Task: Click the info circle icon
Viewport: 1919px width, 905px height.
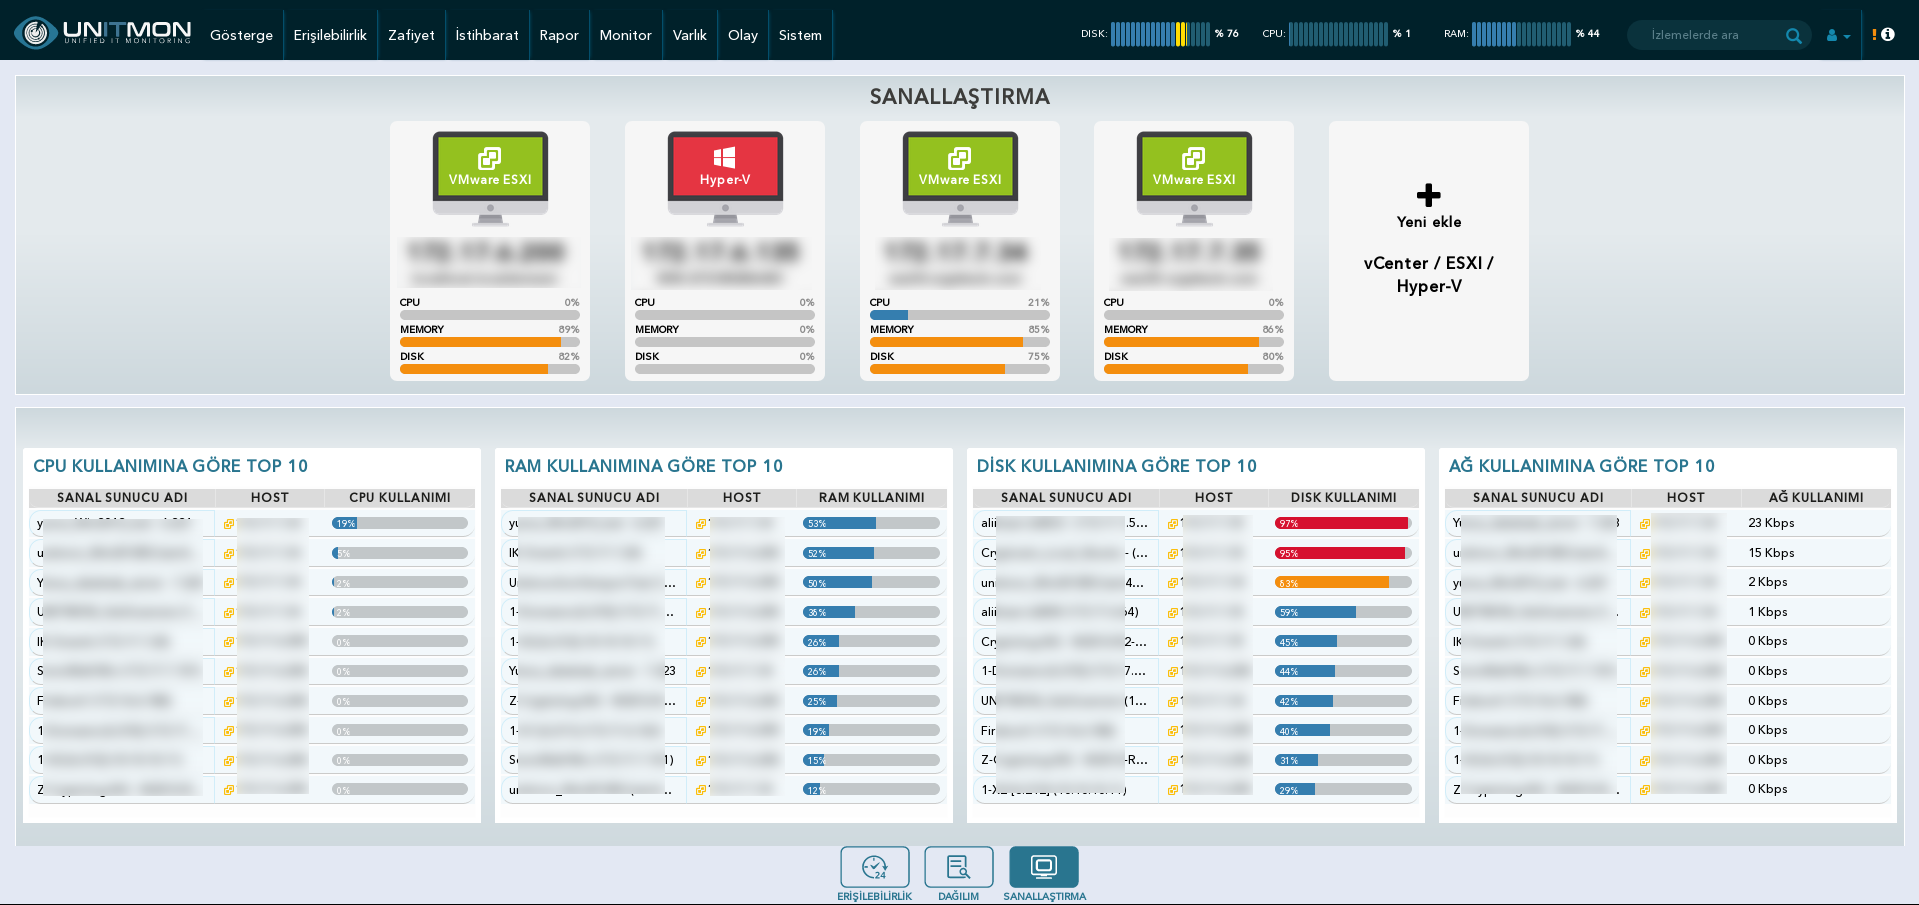Action: pyautogui.click(x=1888, y=34)
